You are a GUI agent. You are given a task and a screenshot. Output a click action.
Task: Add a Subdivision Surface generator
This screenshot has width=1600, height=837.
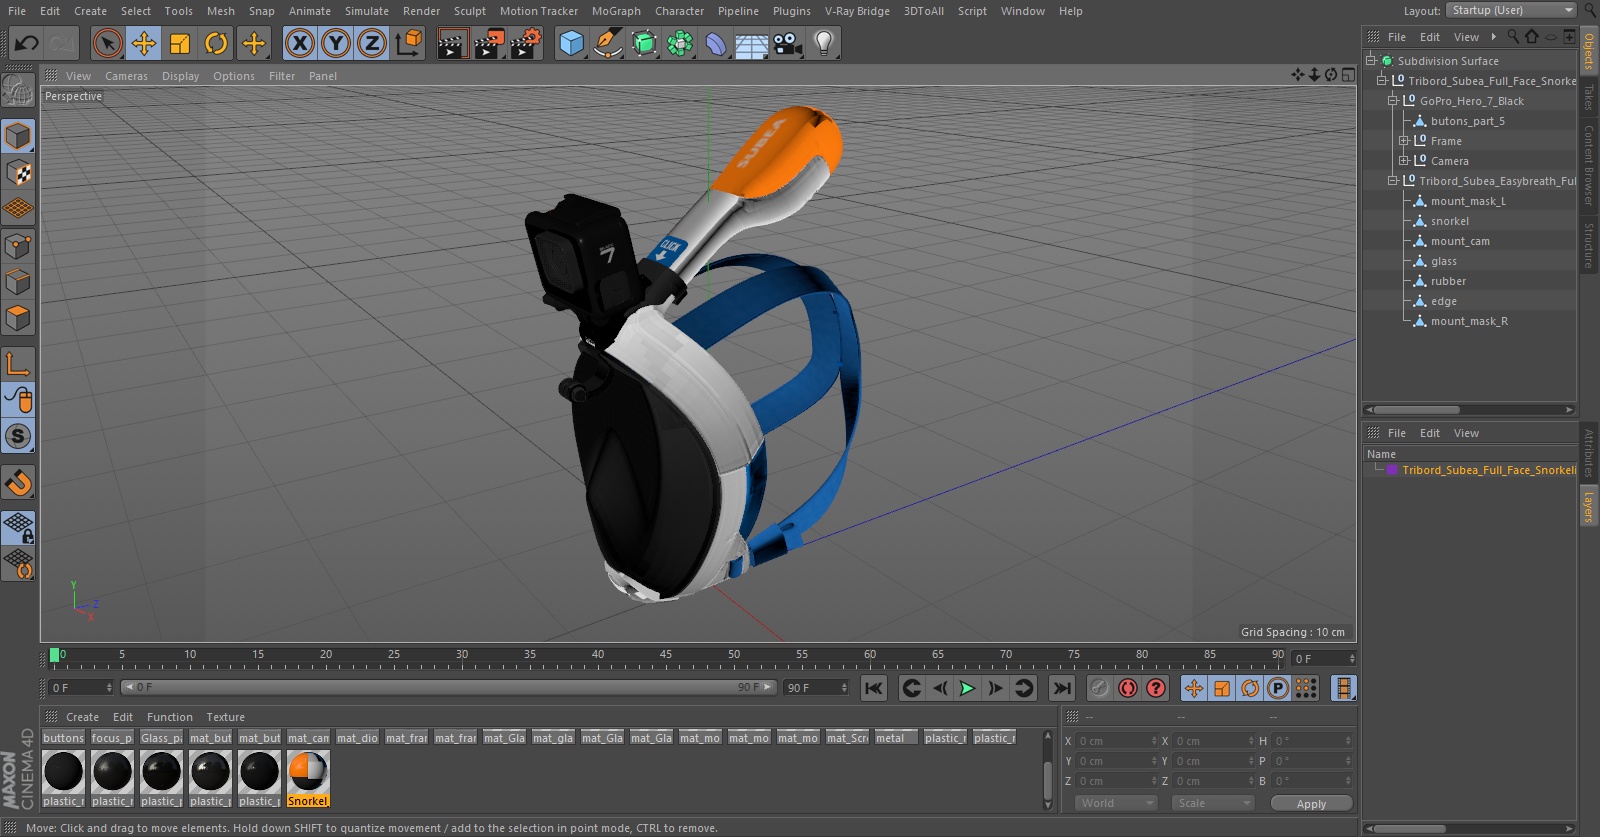644,43
